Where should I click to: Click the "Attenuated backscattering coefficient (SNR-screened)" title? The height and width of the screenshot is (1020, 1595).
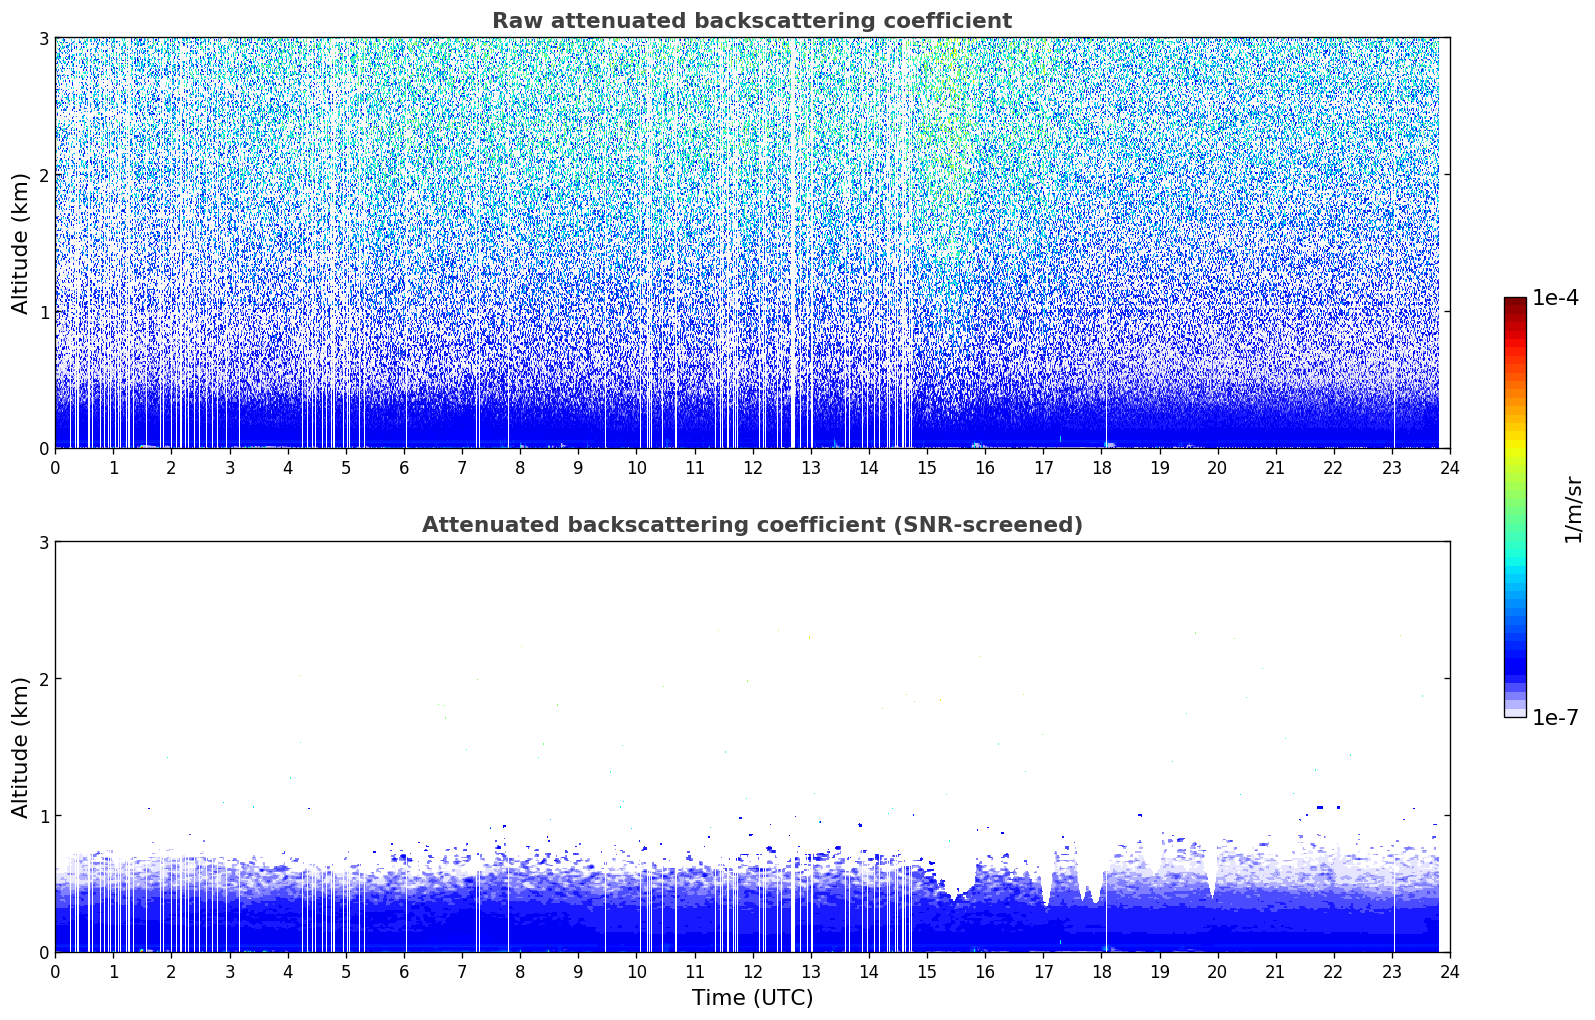click(752, 525)
